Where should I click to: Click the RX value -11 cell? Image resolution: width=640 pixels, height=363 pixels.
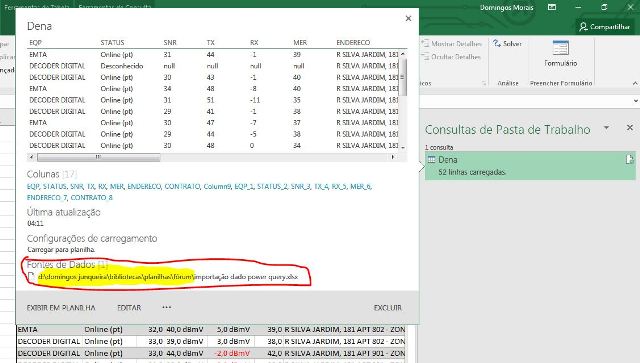[x=255, y=100]
